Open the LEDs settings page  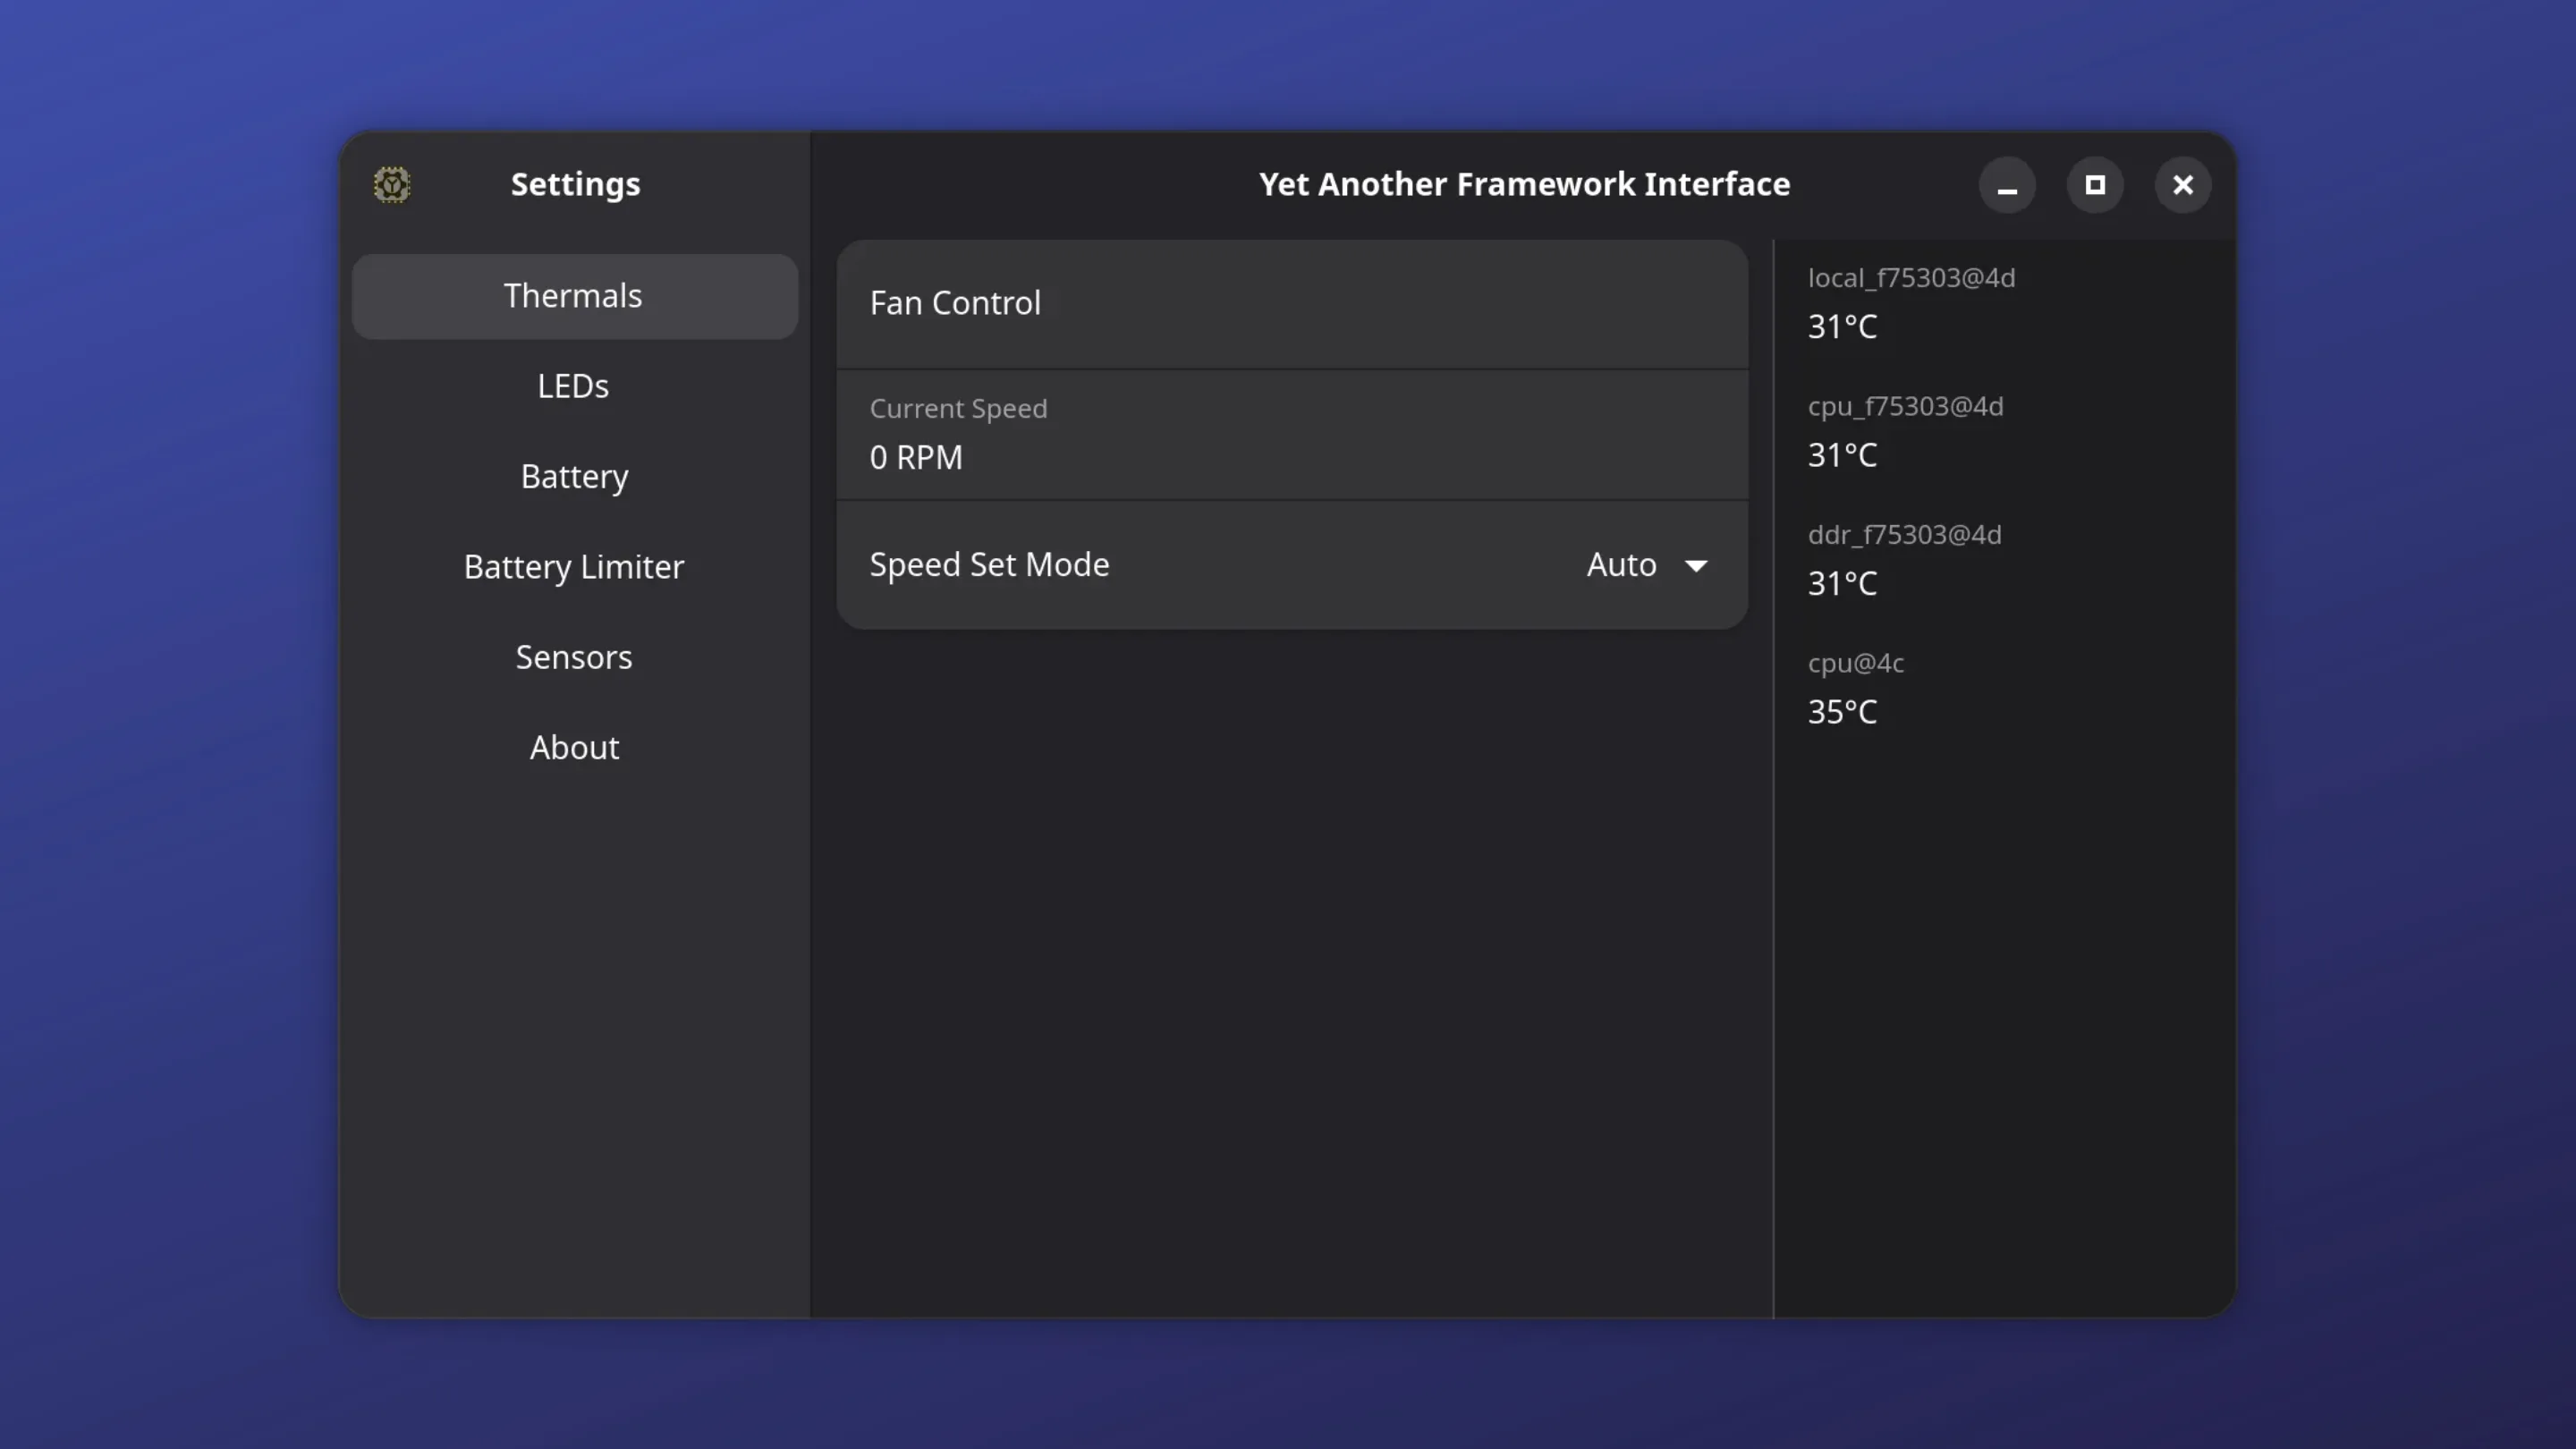pyautogui.click(x=574, y=386)
